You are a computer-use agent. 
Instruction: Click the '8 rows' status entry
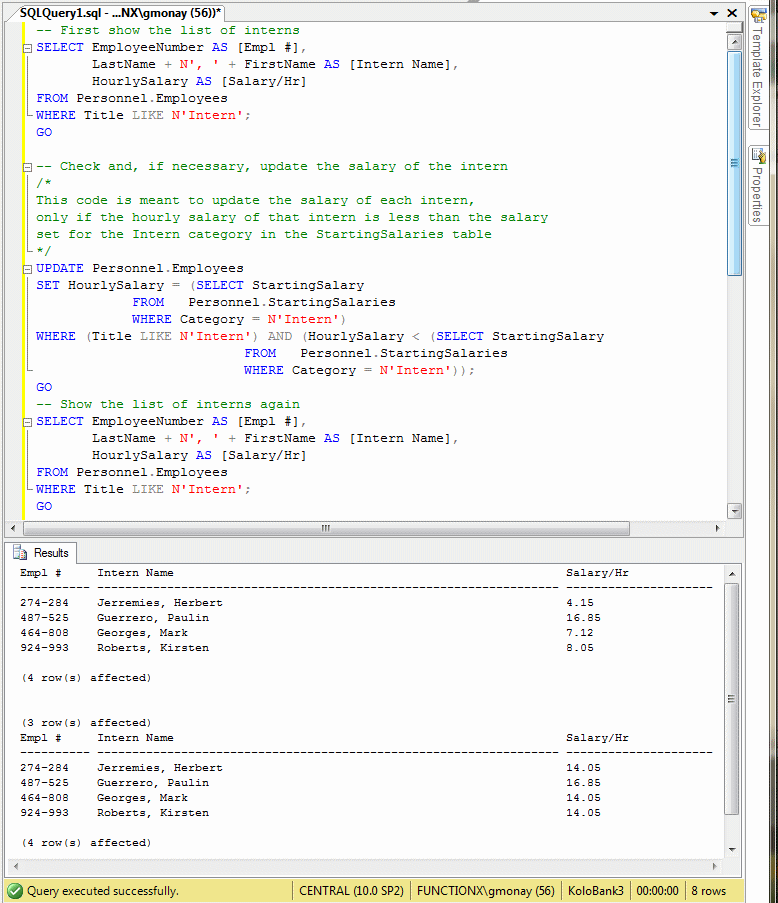(x=708, y=891)
